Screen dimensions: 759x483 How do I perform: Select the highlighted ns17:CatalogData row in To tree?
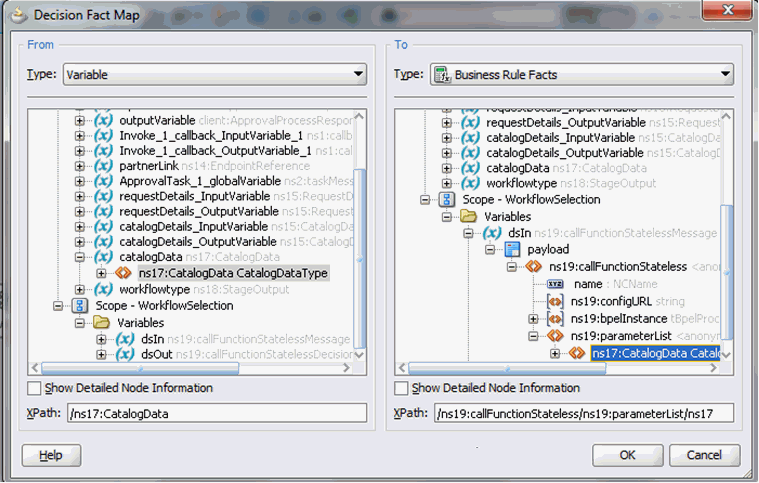(x=655, y=353)
